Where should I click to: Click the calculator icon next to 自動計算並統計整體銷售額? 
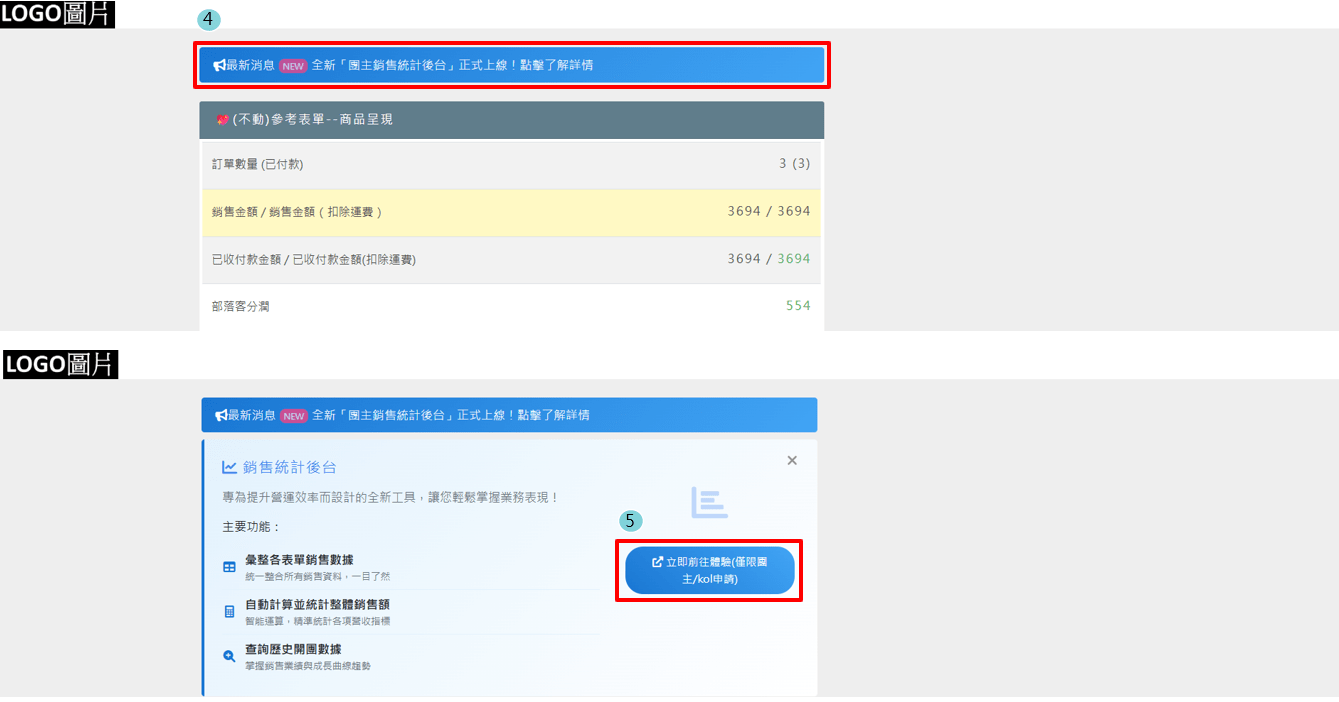point(229,611)
